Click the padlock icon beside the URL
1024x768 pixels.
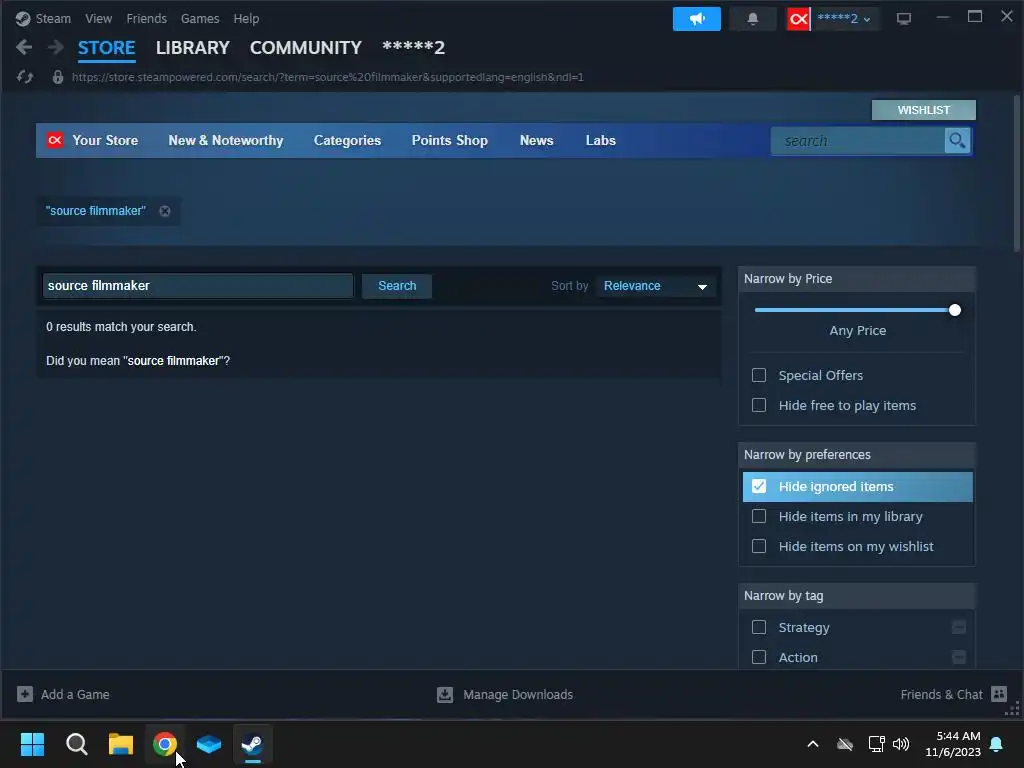coord(58,77)
